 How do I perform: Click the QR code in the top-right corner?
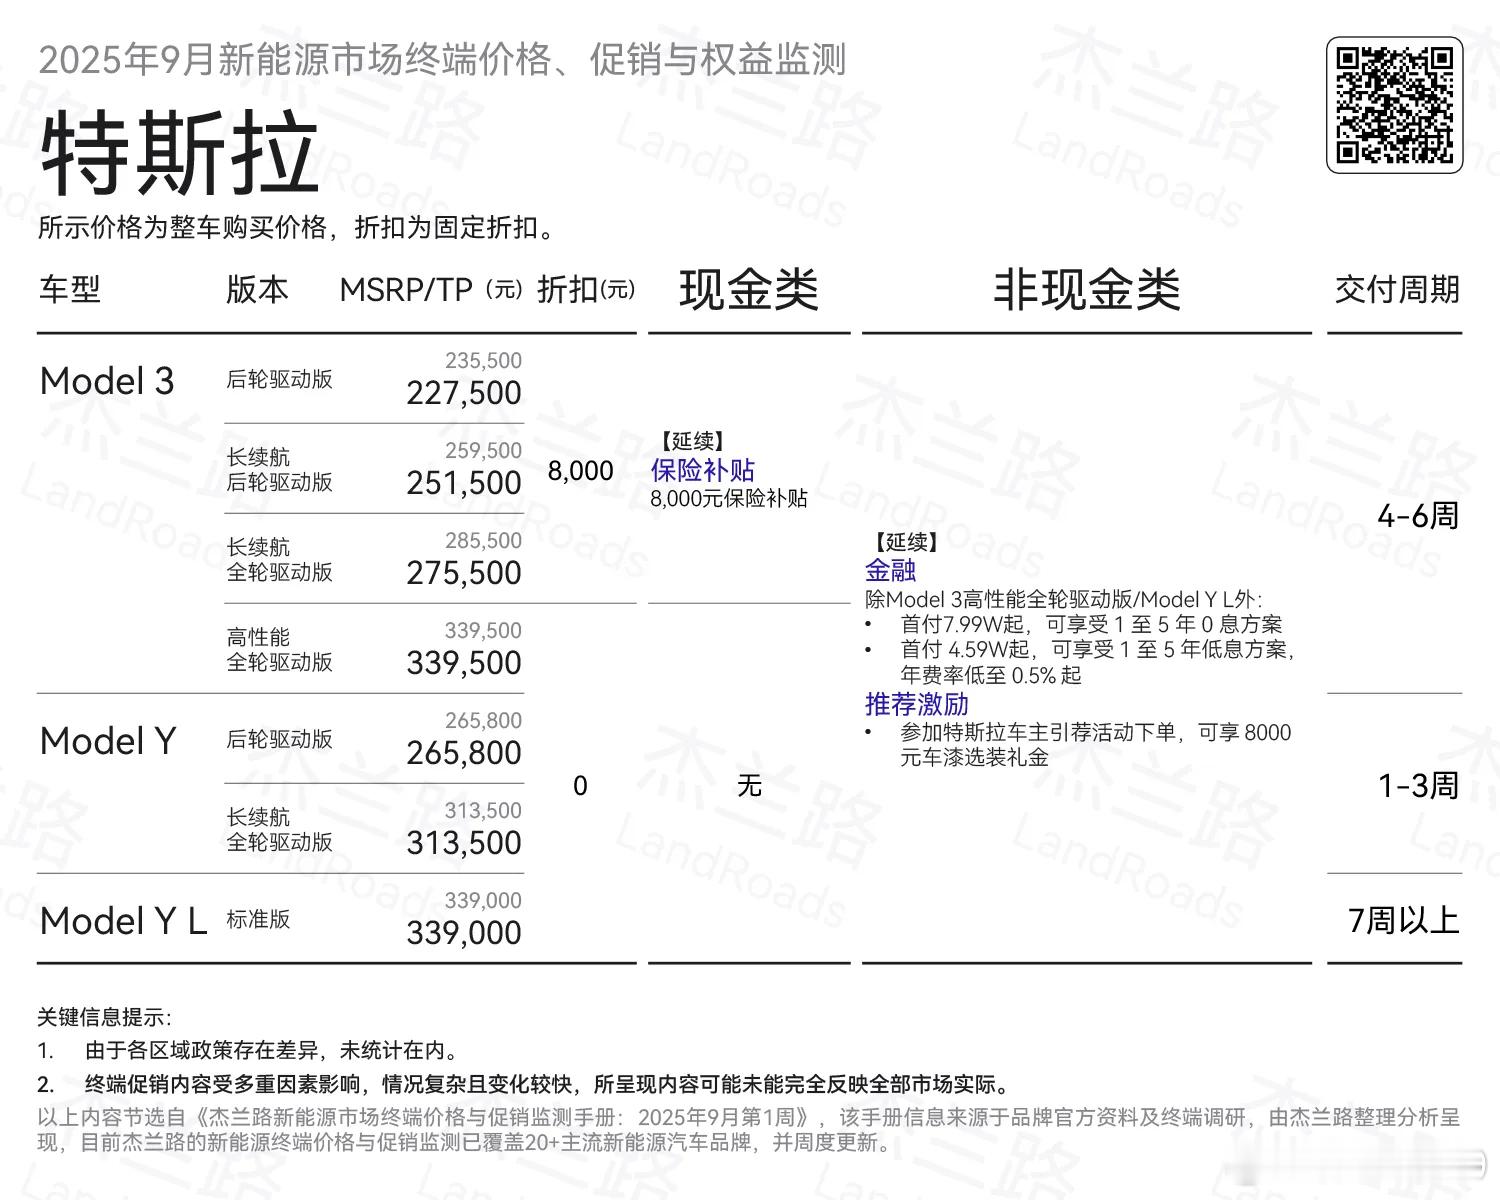[1394, 105]
